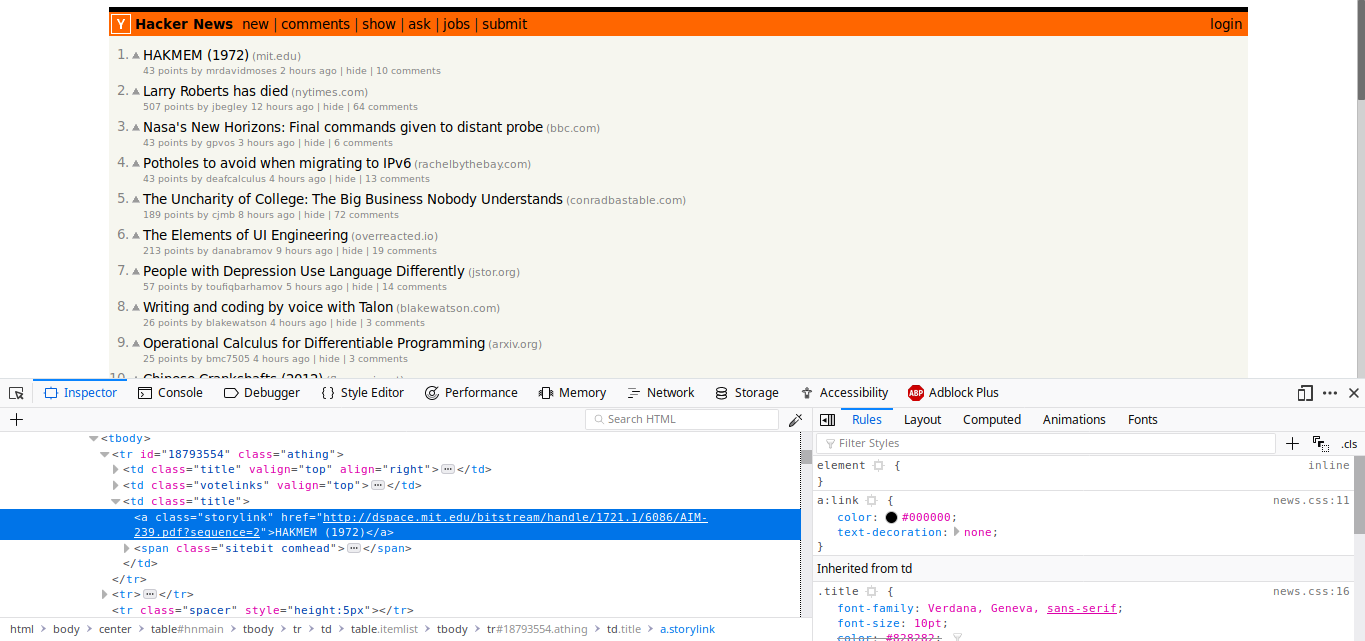Click selector highlighter icon next to element

(x=878, y=466)
